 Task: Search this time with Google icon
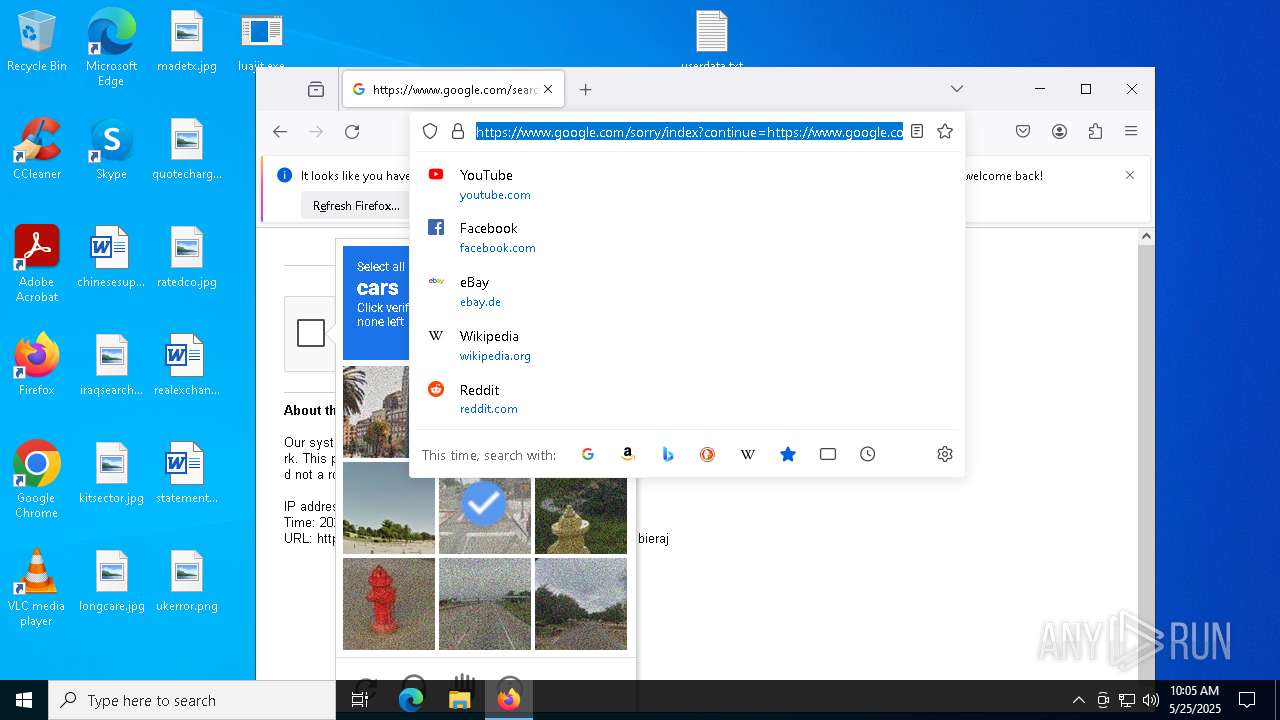[588, 454]
